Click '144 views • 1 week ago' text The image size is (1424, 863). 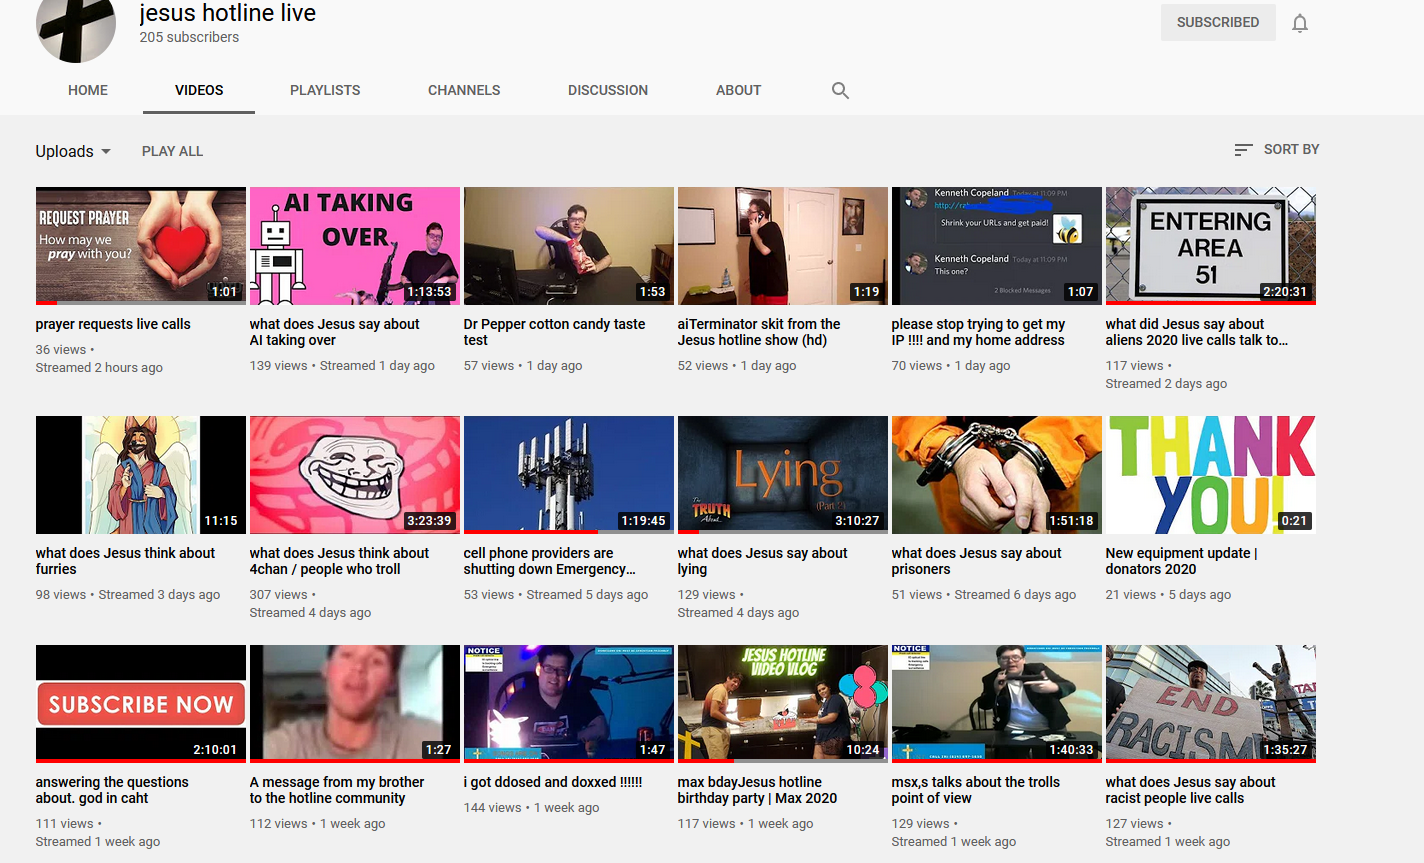coord(532,808)
